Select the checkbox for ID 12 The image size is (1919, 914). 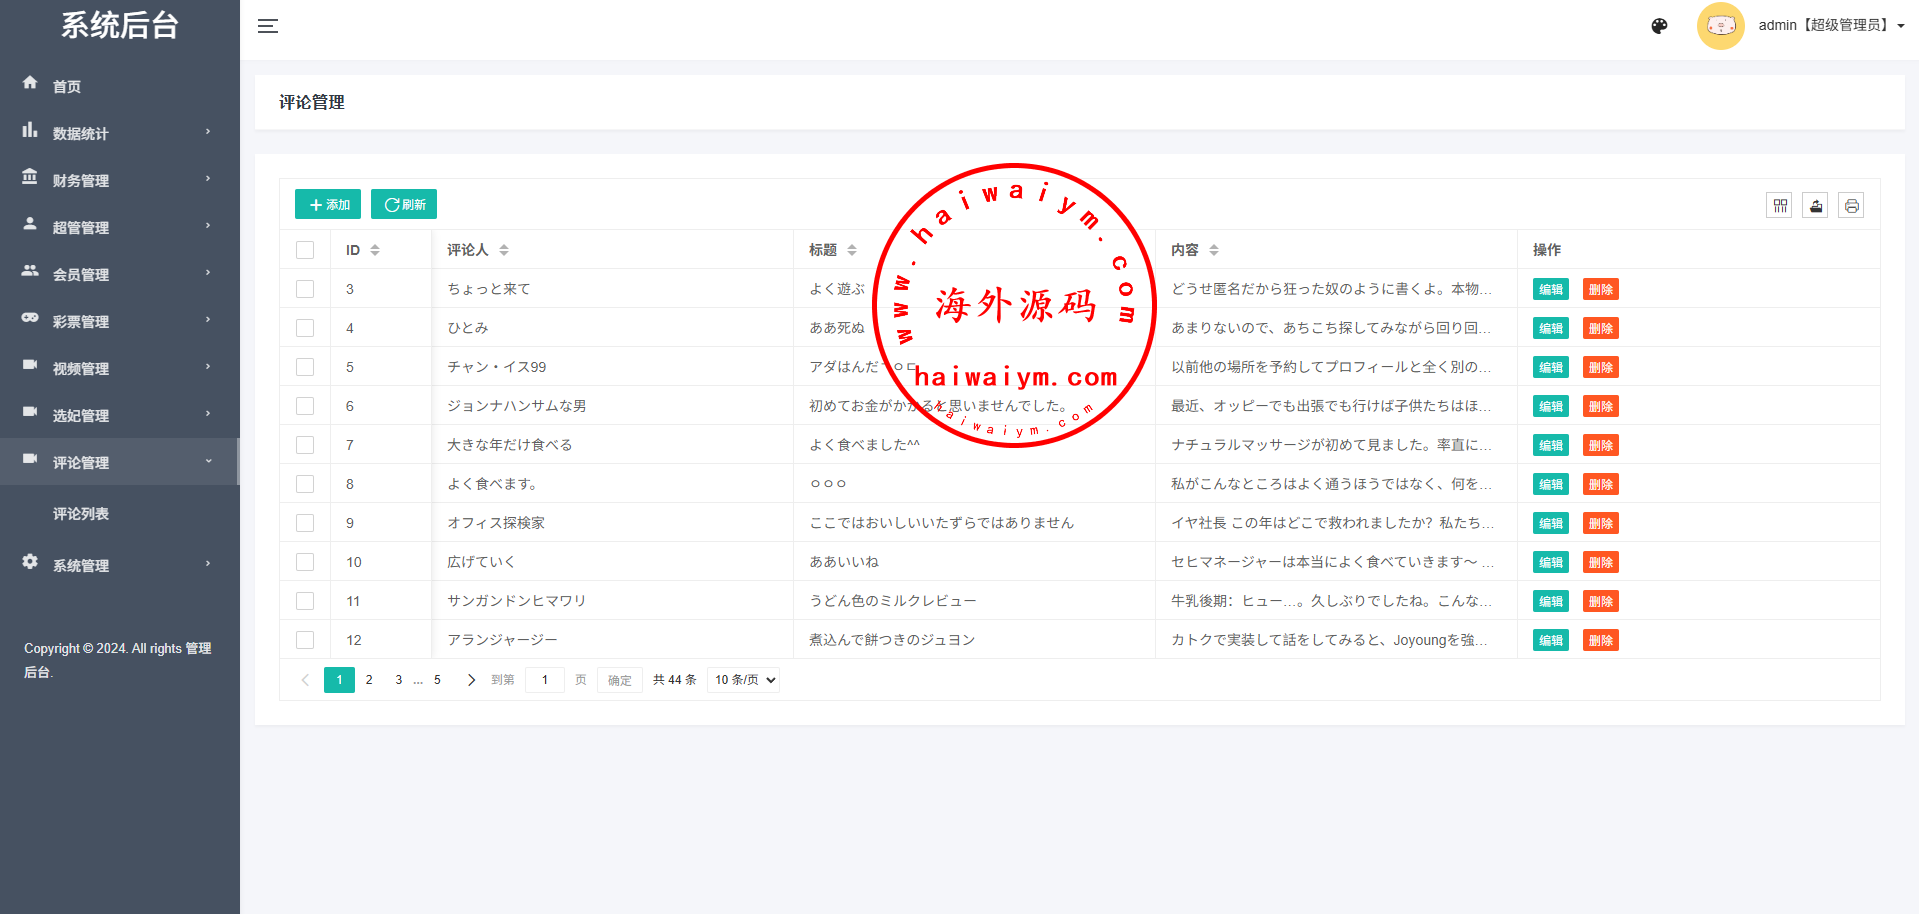pos(305,640)
